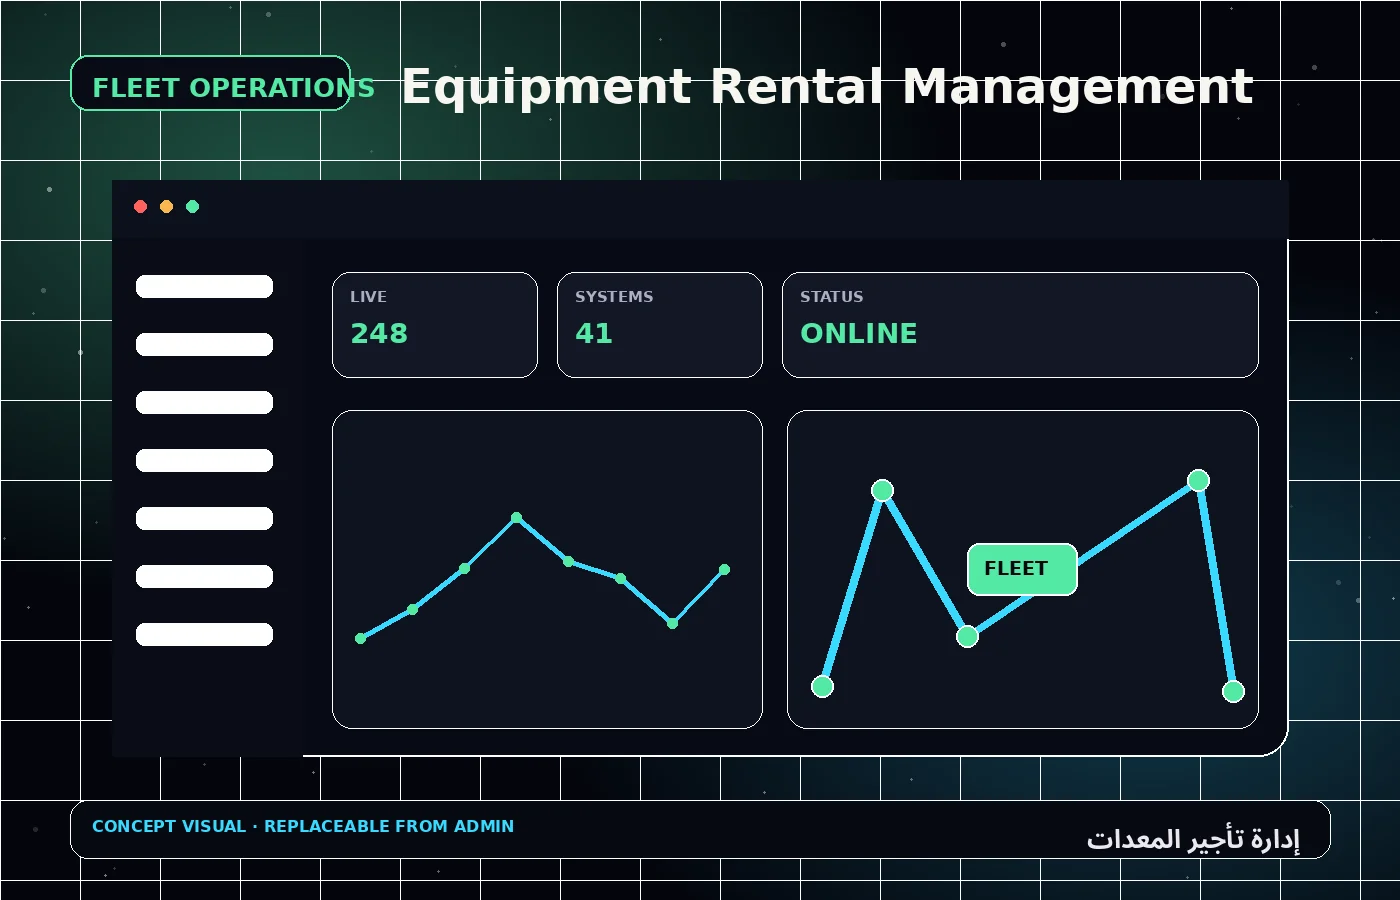
Task: Click the FLEET OPERATIONS badge
Action: (211, 83)
